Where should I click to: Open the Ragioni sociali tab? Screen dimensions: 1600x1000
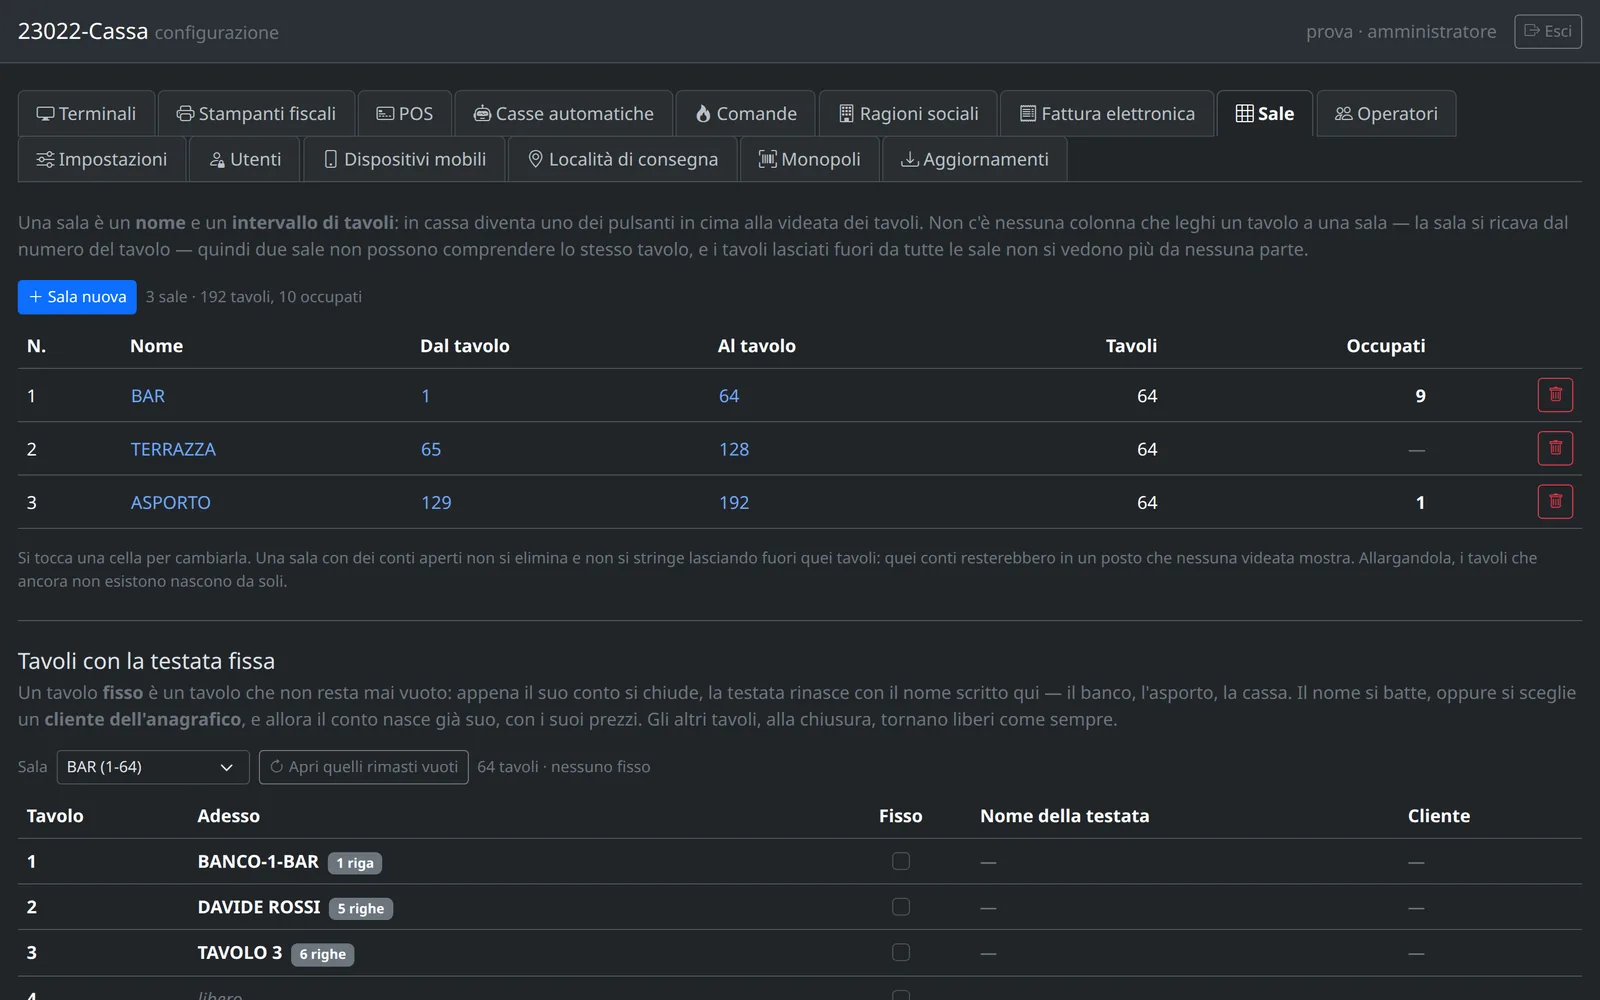(x=908, y=113)
